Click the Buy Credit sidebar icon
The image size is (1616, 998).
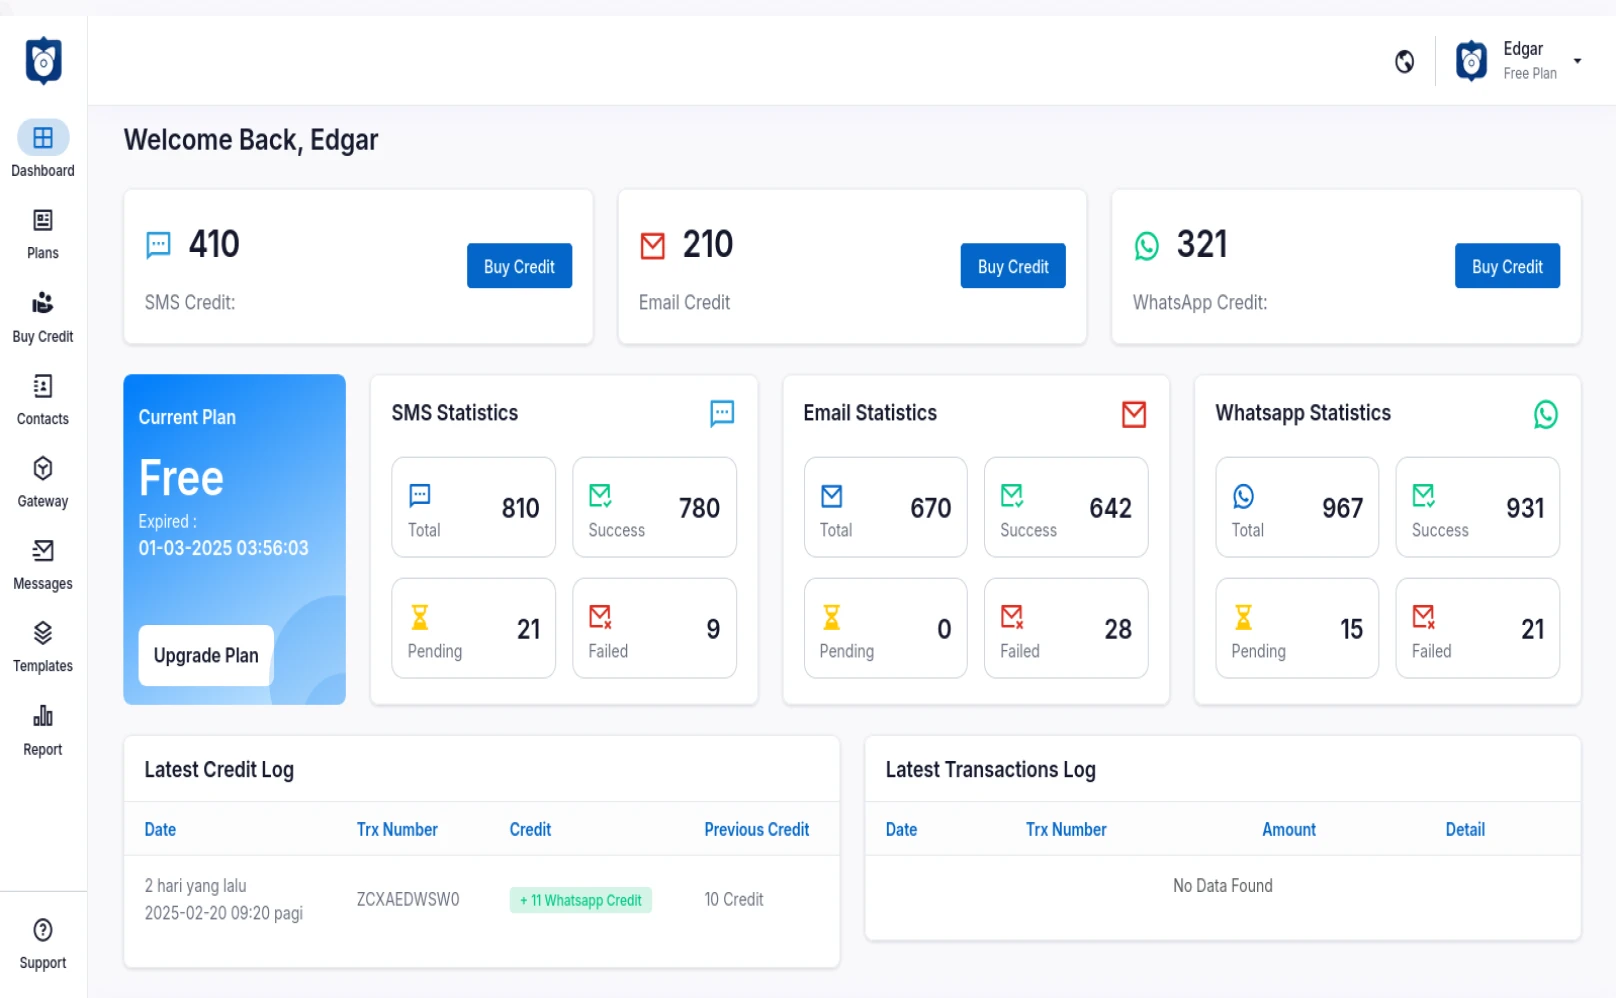coord(43,303)
